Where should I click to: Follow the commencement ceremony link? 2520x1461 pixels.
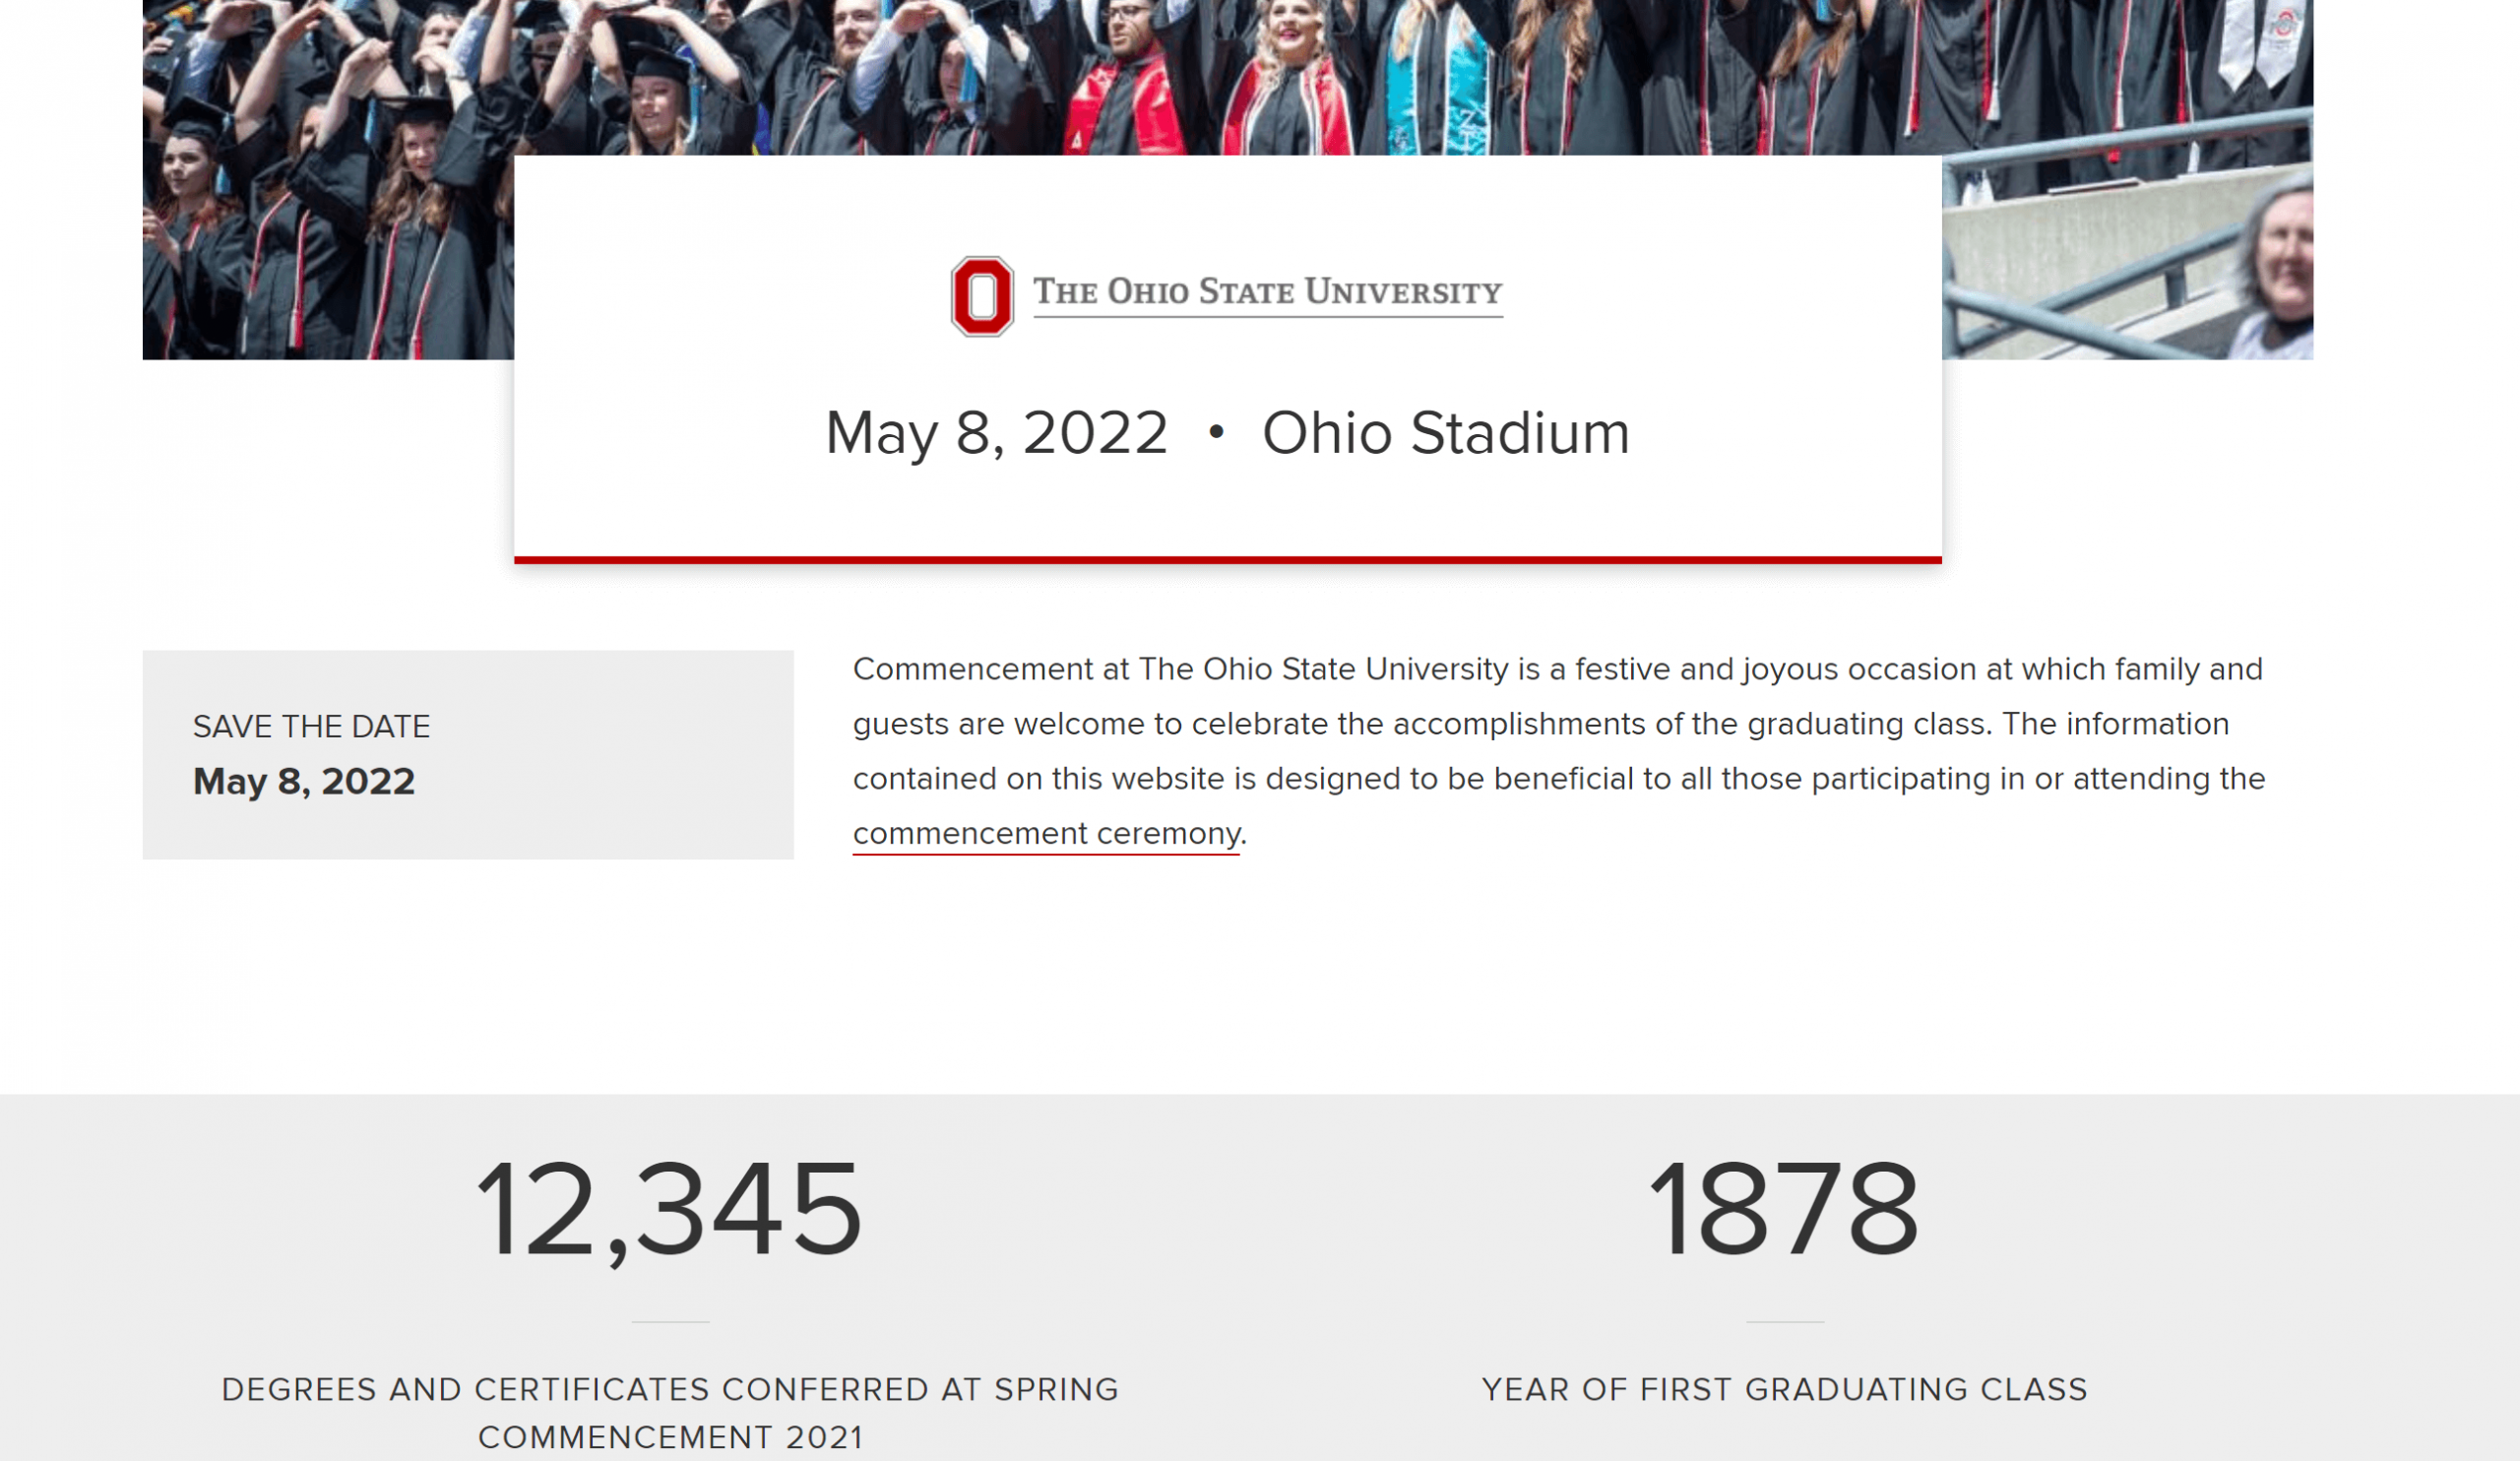[1045, 834]
